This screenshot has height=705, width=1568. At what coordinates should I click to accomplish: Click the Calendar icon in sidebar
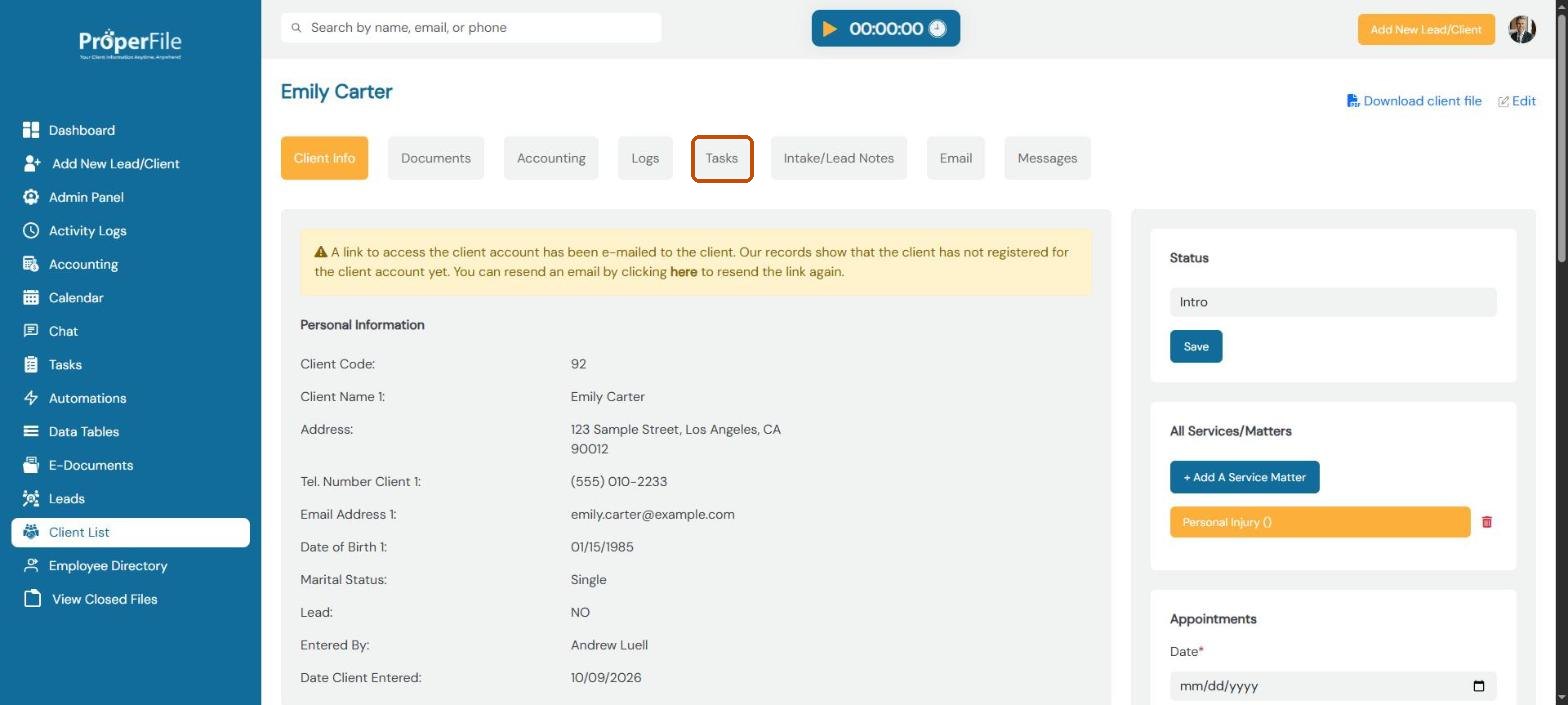click(31, 297)
